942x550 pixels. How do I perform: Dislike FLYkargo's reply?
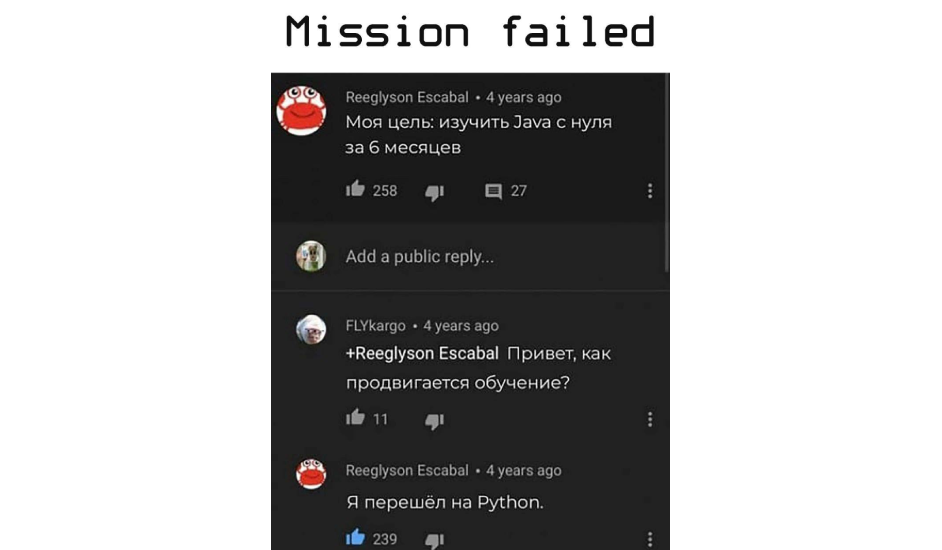pyautogui.click(x=434, y=421)
